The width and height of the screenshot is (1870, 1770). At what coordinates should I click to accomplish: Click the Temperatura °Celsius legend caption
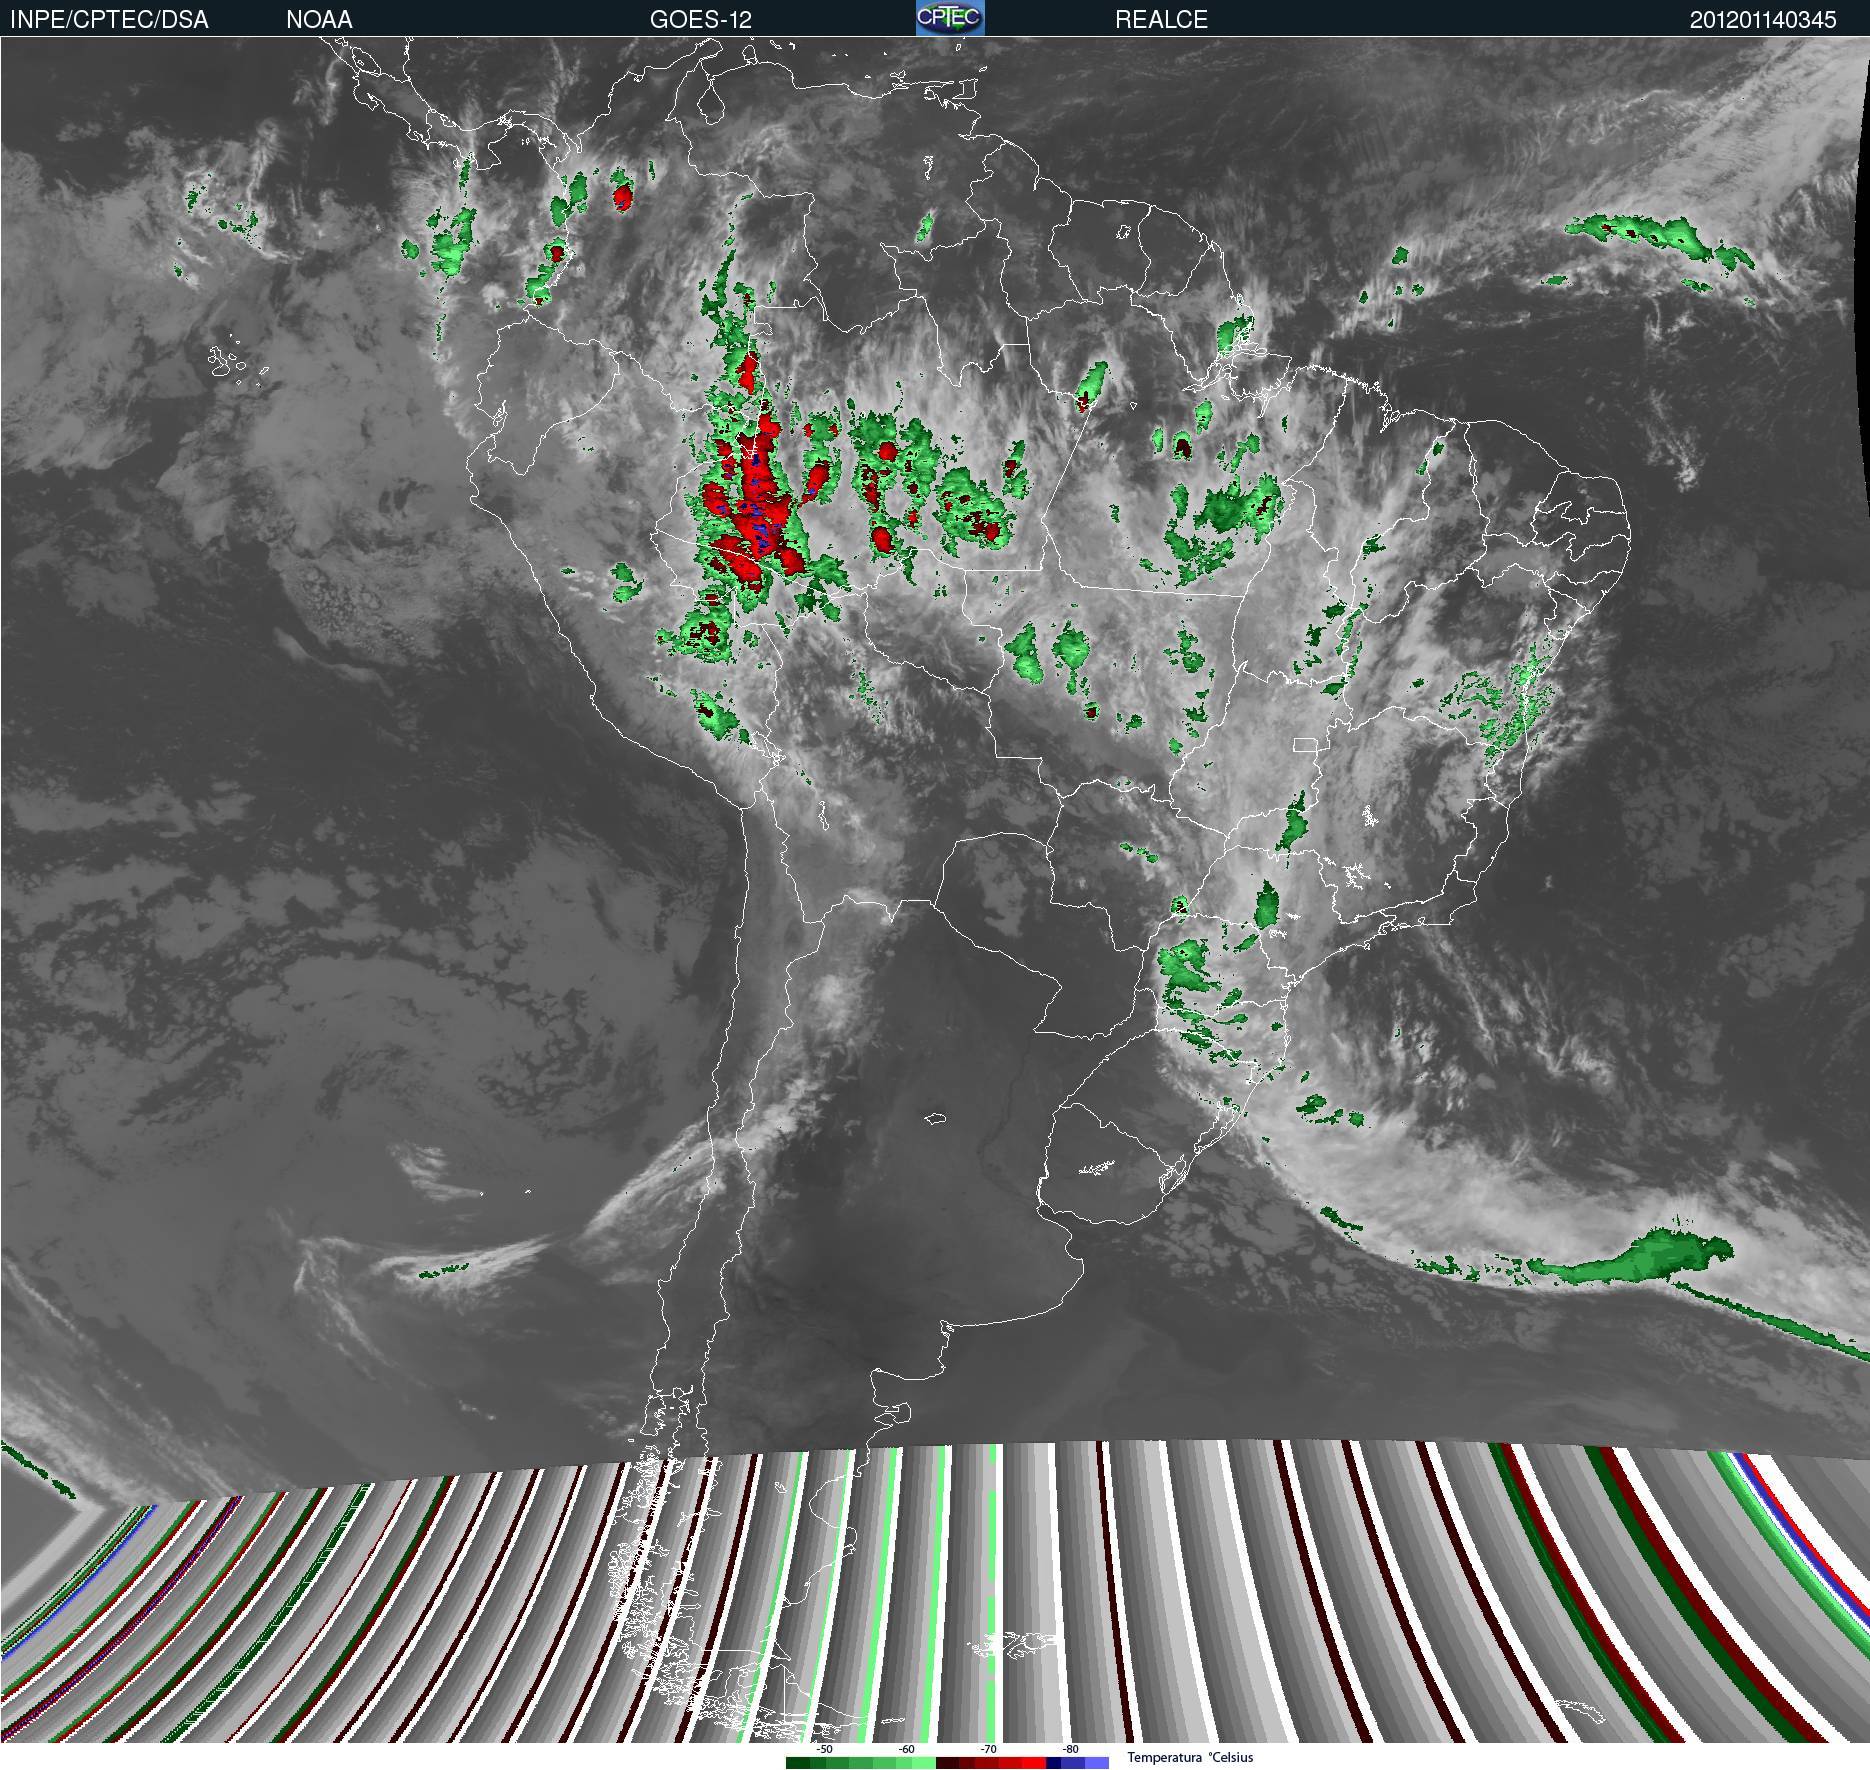point(1191,1757)
